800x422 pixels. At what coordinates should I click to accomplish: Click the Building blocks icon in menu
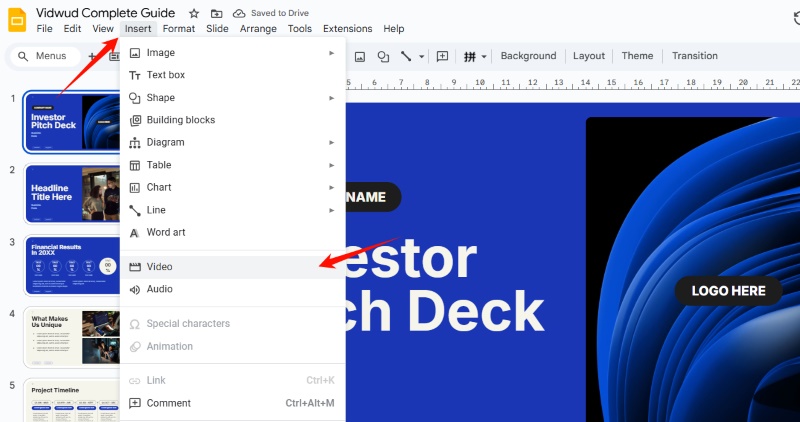(x=135, y=120)
